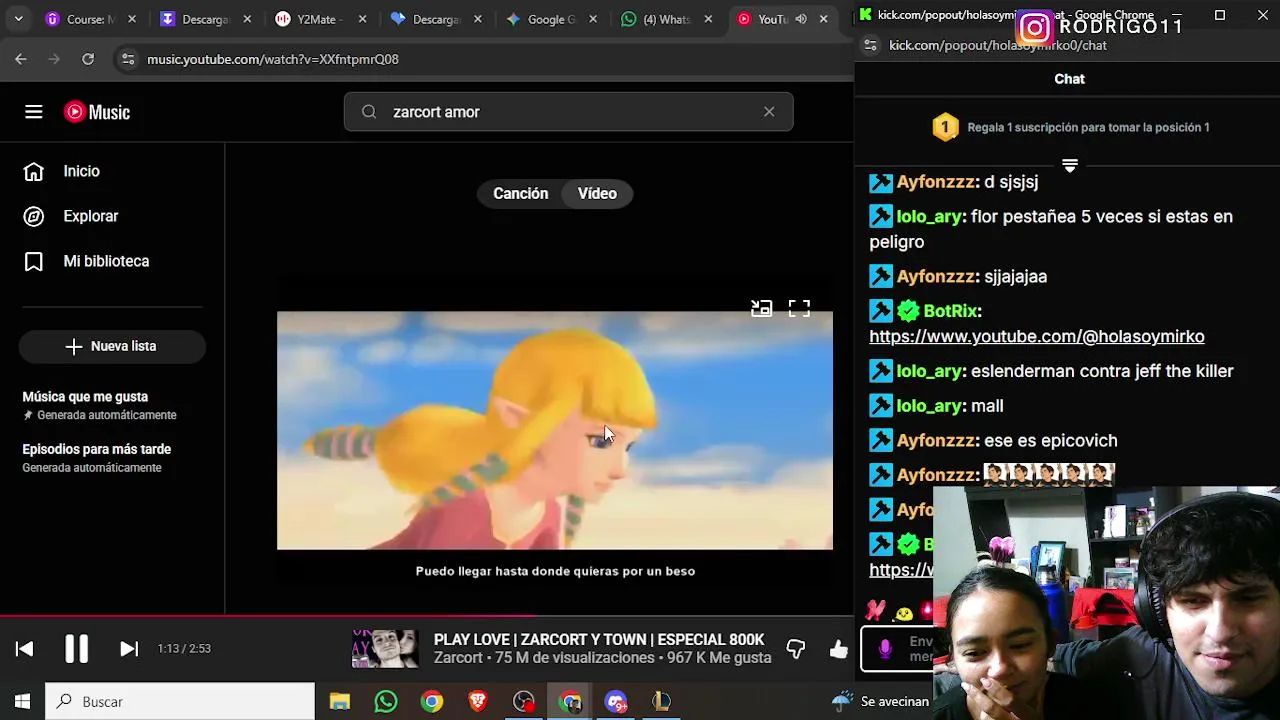Clear the search field with X
1280x720 pixels.
(x=769, y=112)
